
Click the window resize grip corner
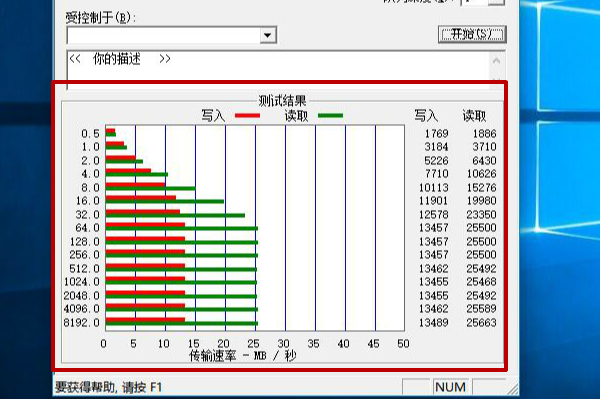512,389
